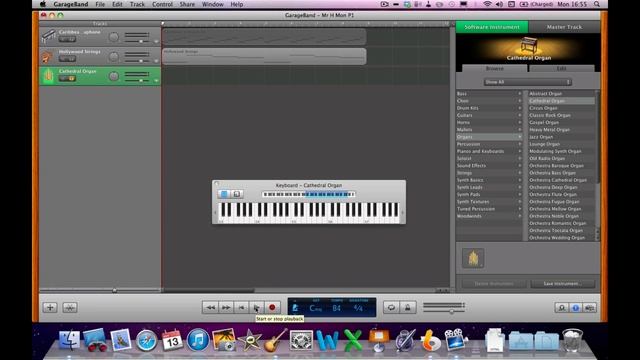Click the keyboard octave range overview
640x360 pixels.
coord(309,194)
